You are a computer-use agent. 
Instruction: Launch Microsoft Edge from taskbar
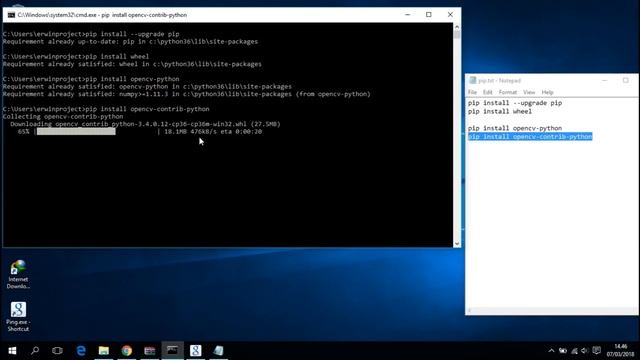(x=81, y=351)
